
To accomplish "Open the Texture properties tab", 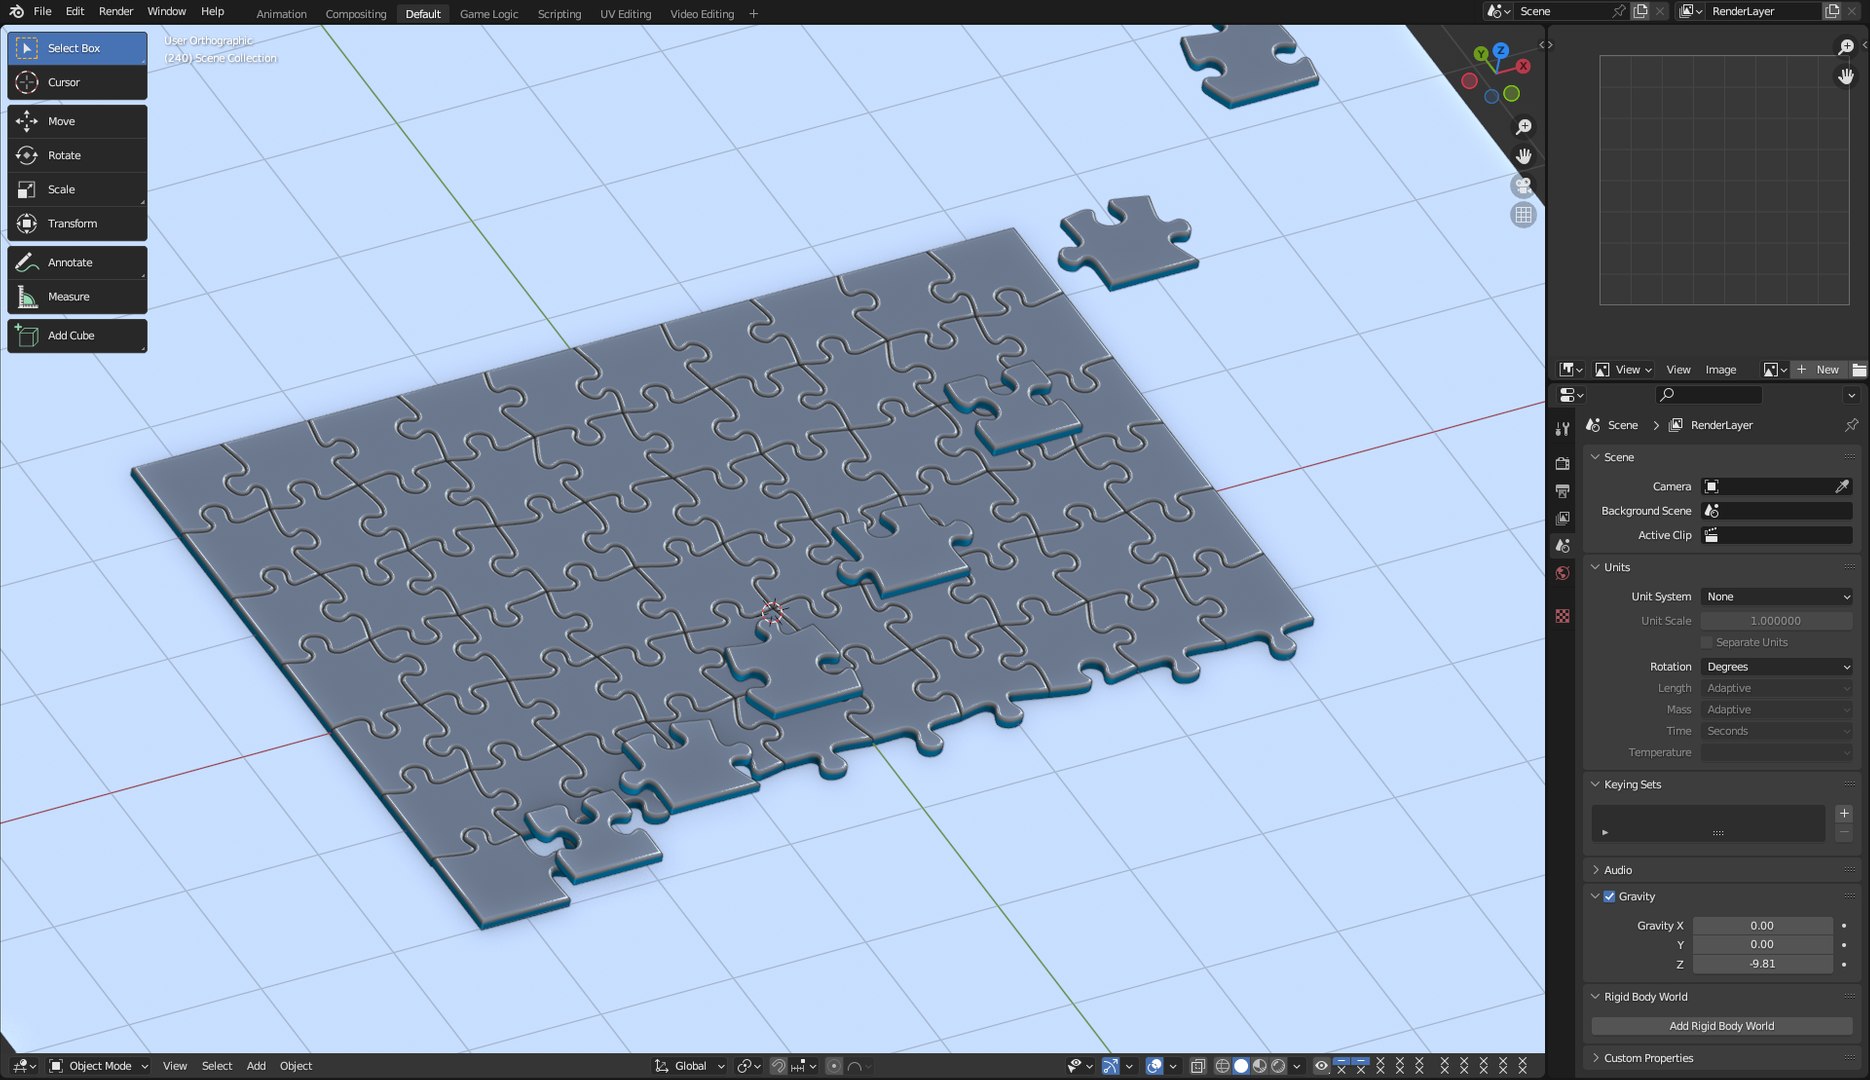I will [x=1562, y=616].
